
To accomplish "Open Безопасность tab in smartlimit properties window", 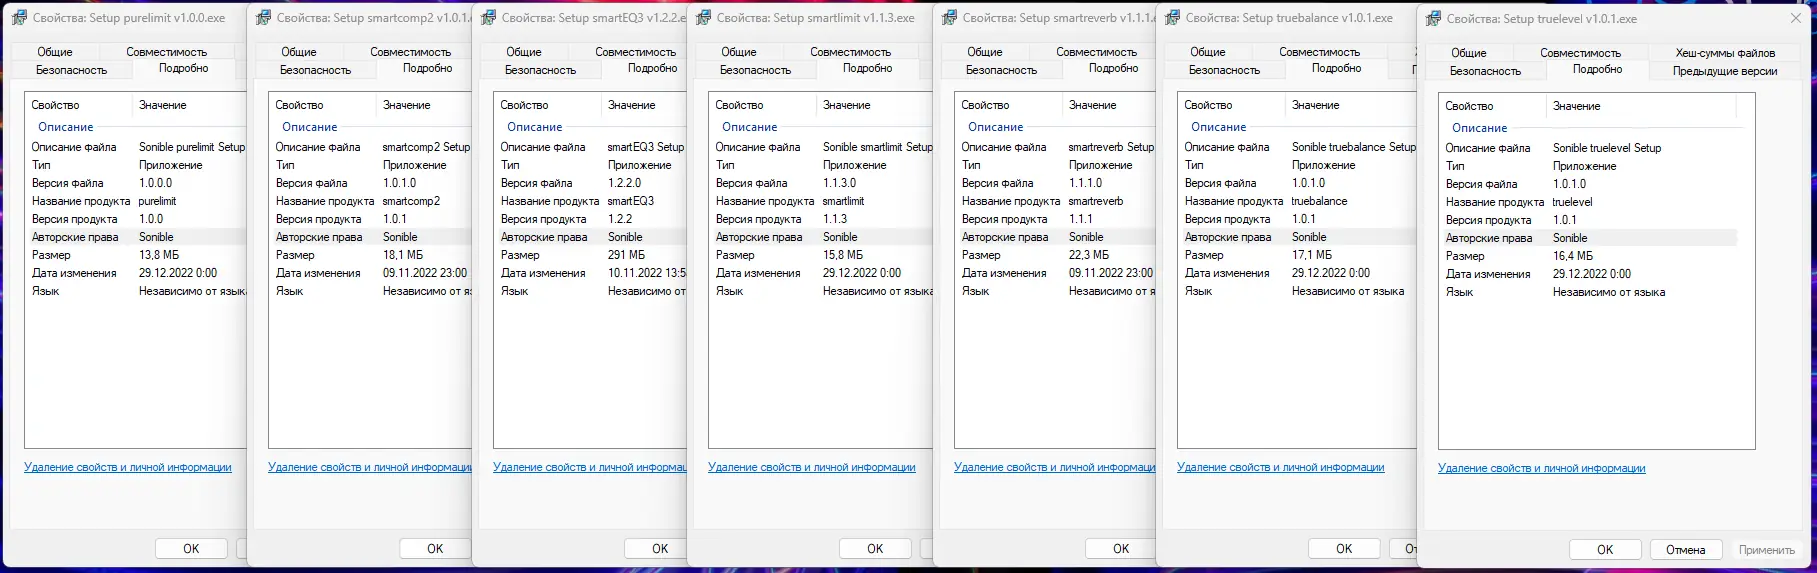I will (x=755, y=70).
